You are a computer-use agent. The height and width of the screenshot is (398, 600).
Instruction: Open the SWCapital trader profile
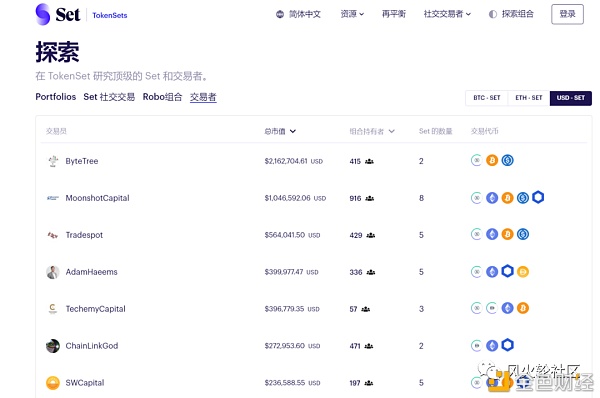85,383
